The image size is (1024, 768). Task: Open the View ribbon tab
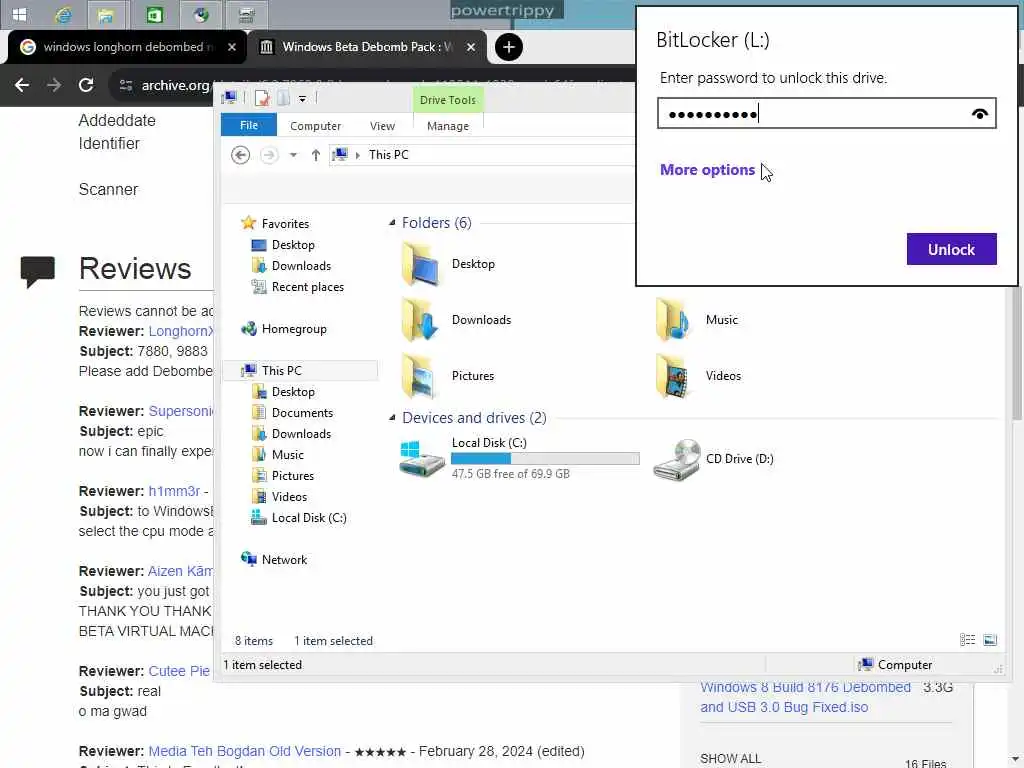coord(382,126)
